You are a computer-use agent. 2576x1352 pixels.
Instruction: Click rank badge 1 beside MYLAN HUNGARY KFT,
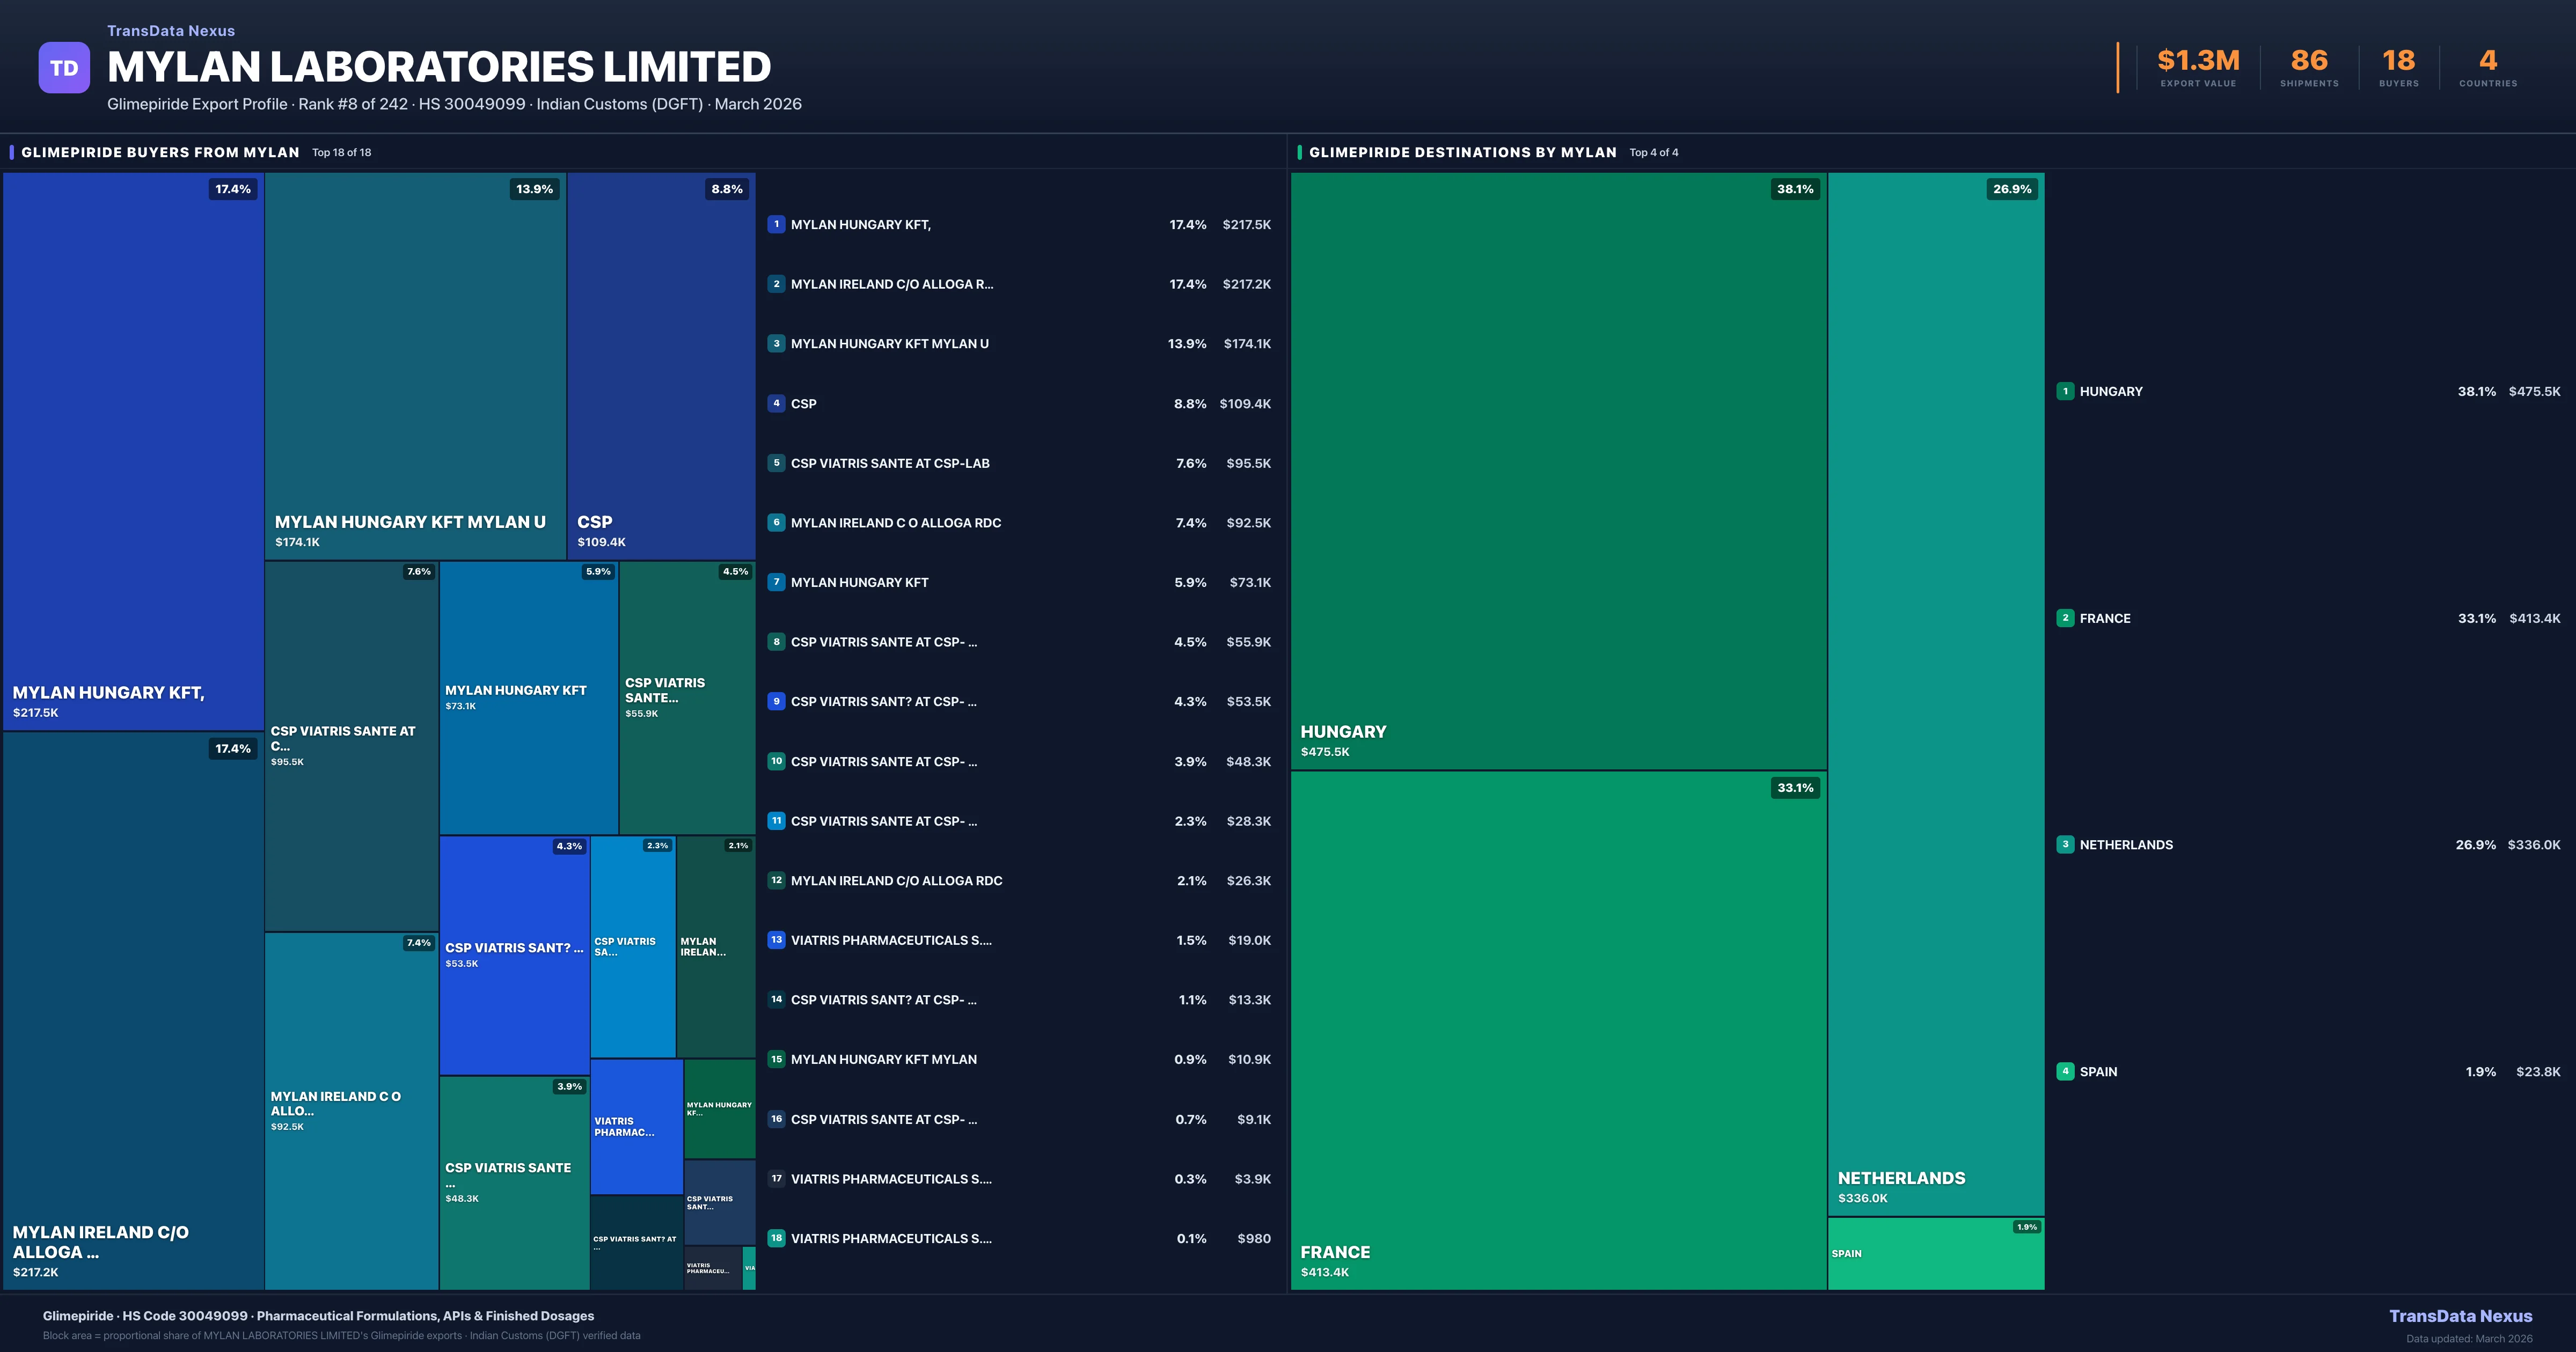click(x=776, y=224)
